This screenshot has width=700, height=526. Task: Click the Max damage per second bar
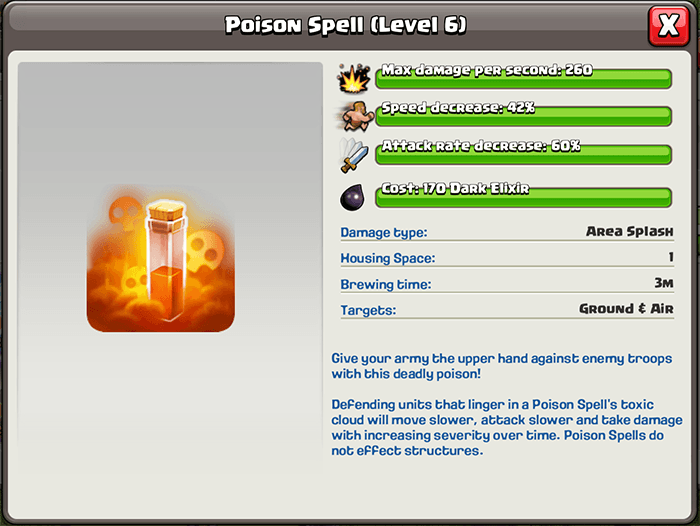(x=524, y=77)
